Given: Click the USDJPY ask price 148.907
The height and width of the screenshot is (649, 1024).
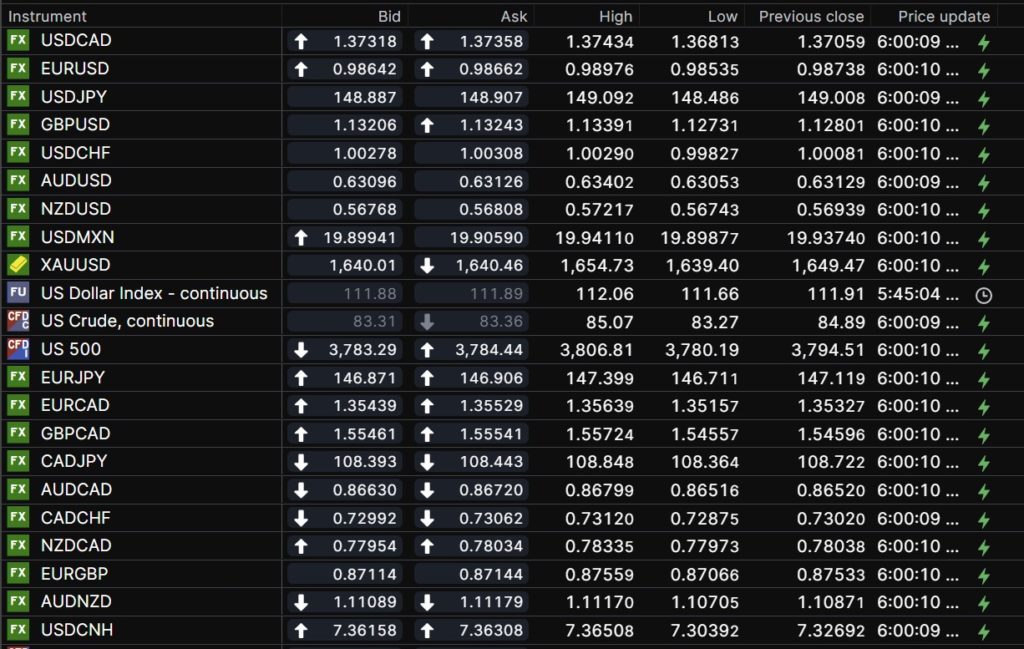Looking at the screenshot, I should click(490, 97).
